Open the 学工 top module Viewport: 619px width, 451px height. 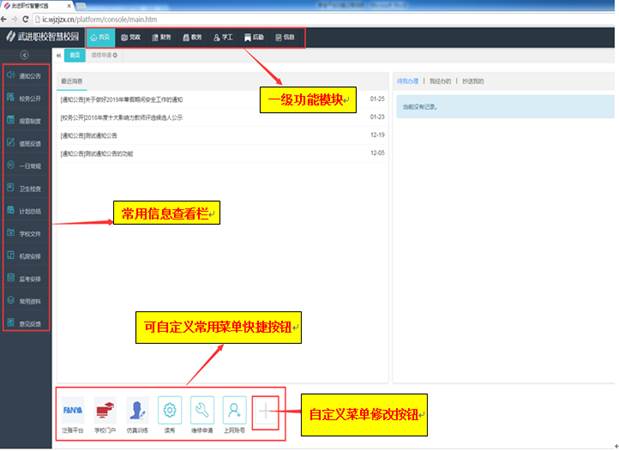[223, 38]
